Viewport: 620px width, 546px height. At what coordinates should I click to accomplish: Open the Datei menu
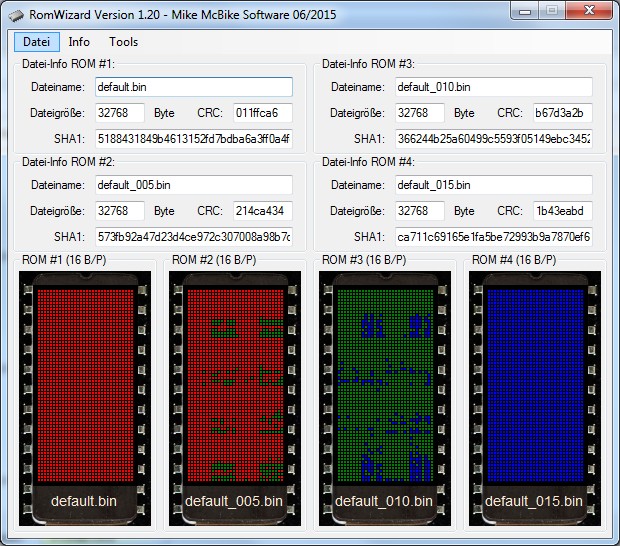(36, 42)
